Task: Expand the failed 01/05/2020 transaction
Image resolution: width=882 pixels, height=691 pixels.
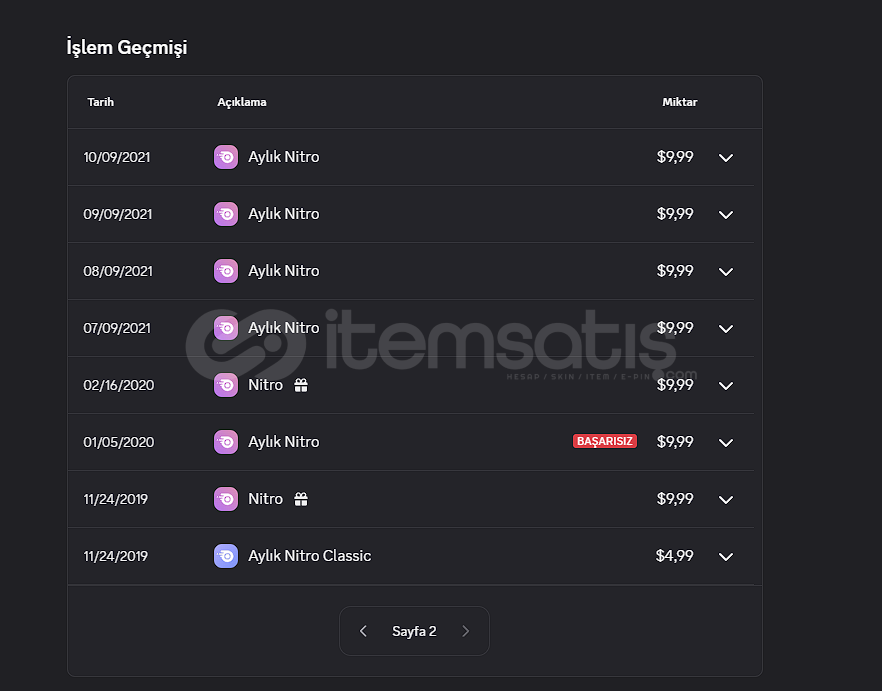Action: (x=726, y=443)
